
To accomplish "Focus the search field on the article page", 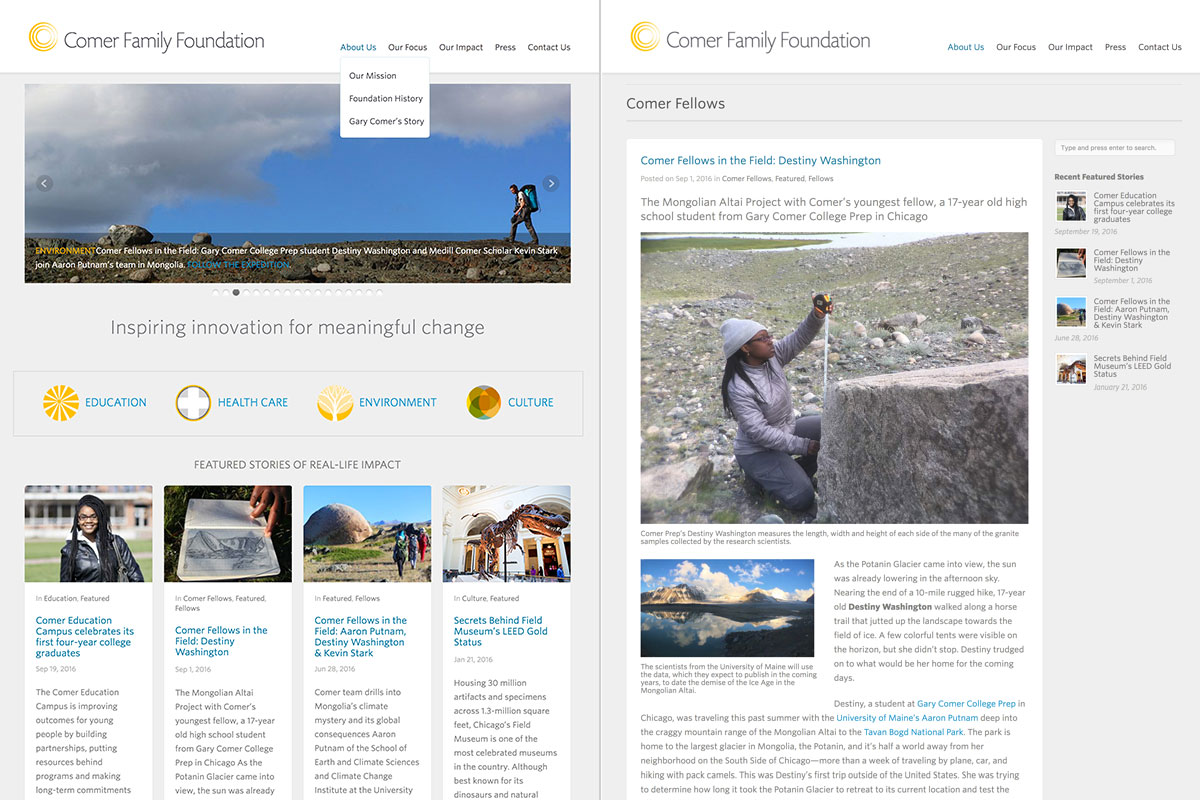I will pos(1114,148).
